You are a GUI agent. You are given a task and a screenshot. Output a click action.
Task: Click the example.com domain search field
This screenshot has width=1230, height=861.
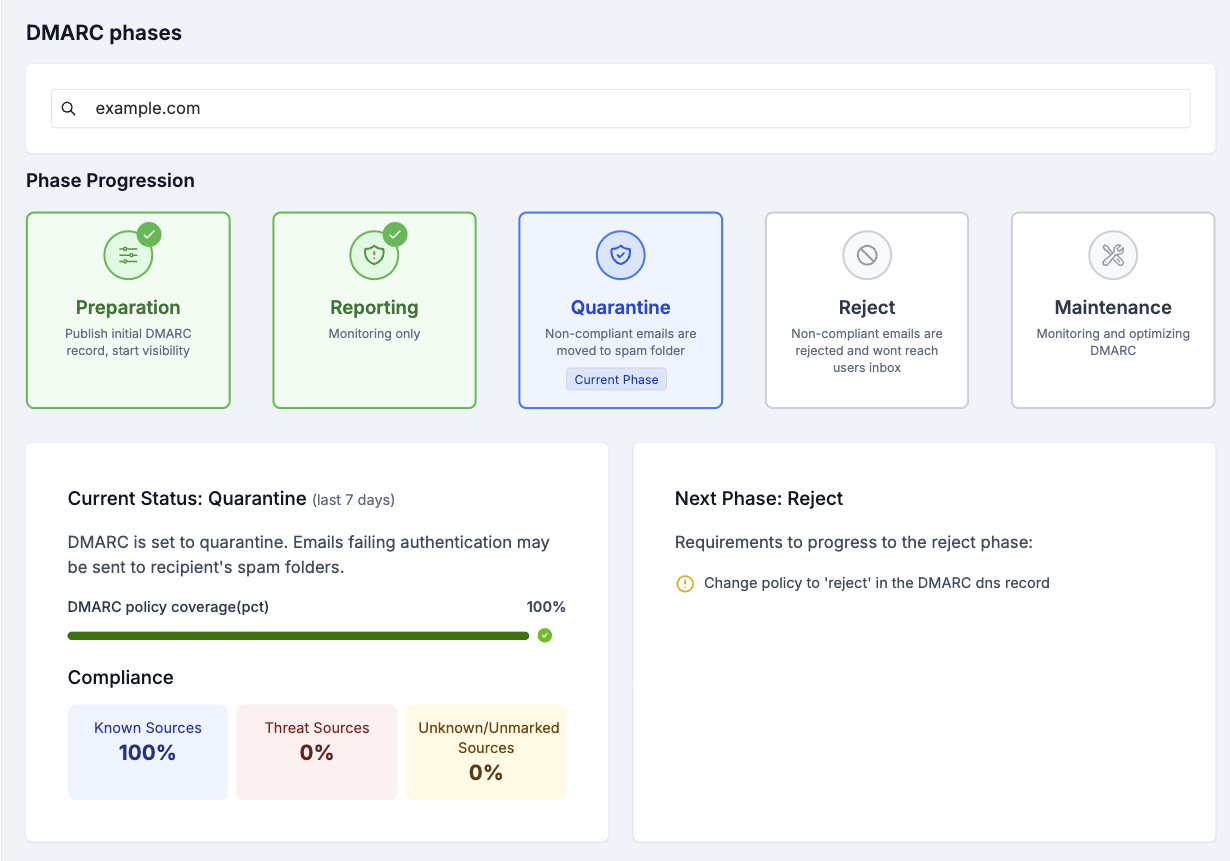click(620, 107)
